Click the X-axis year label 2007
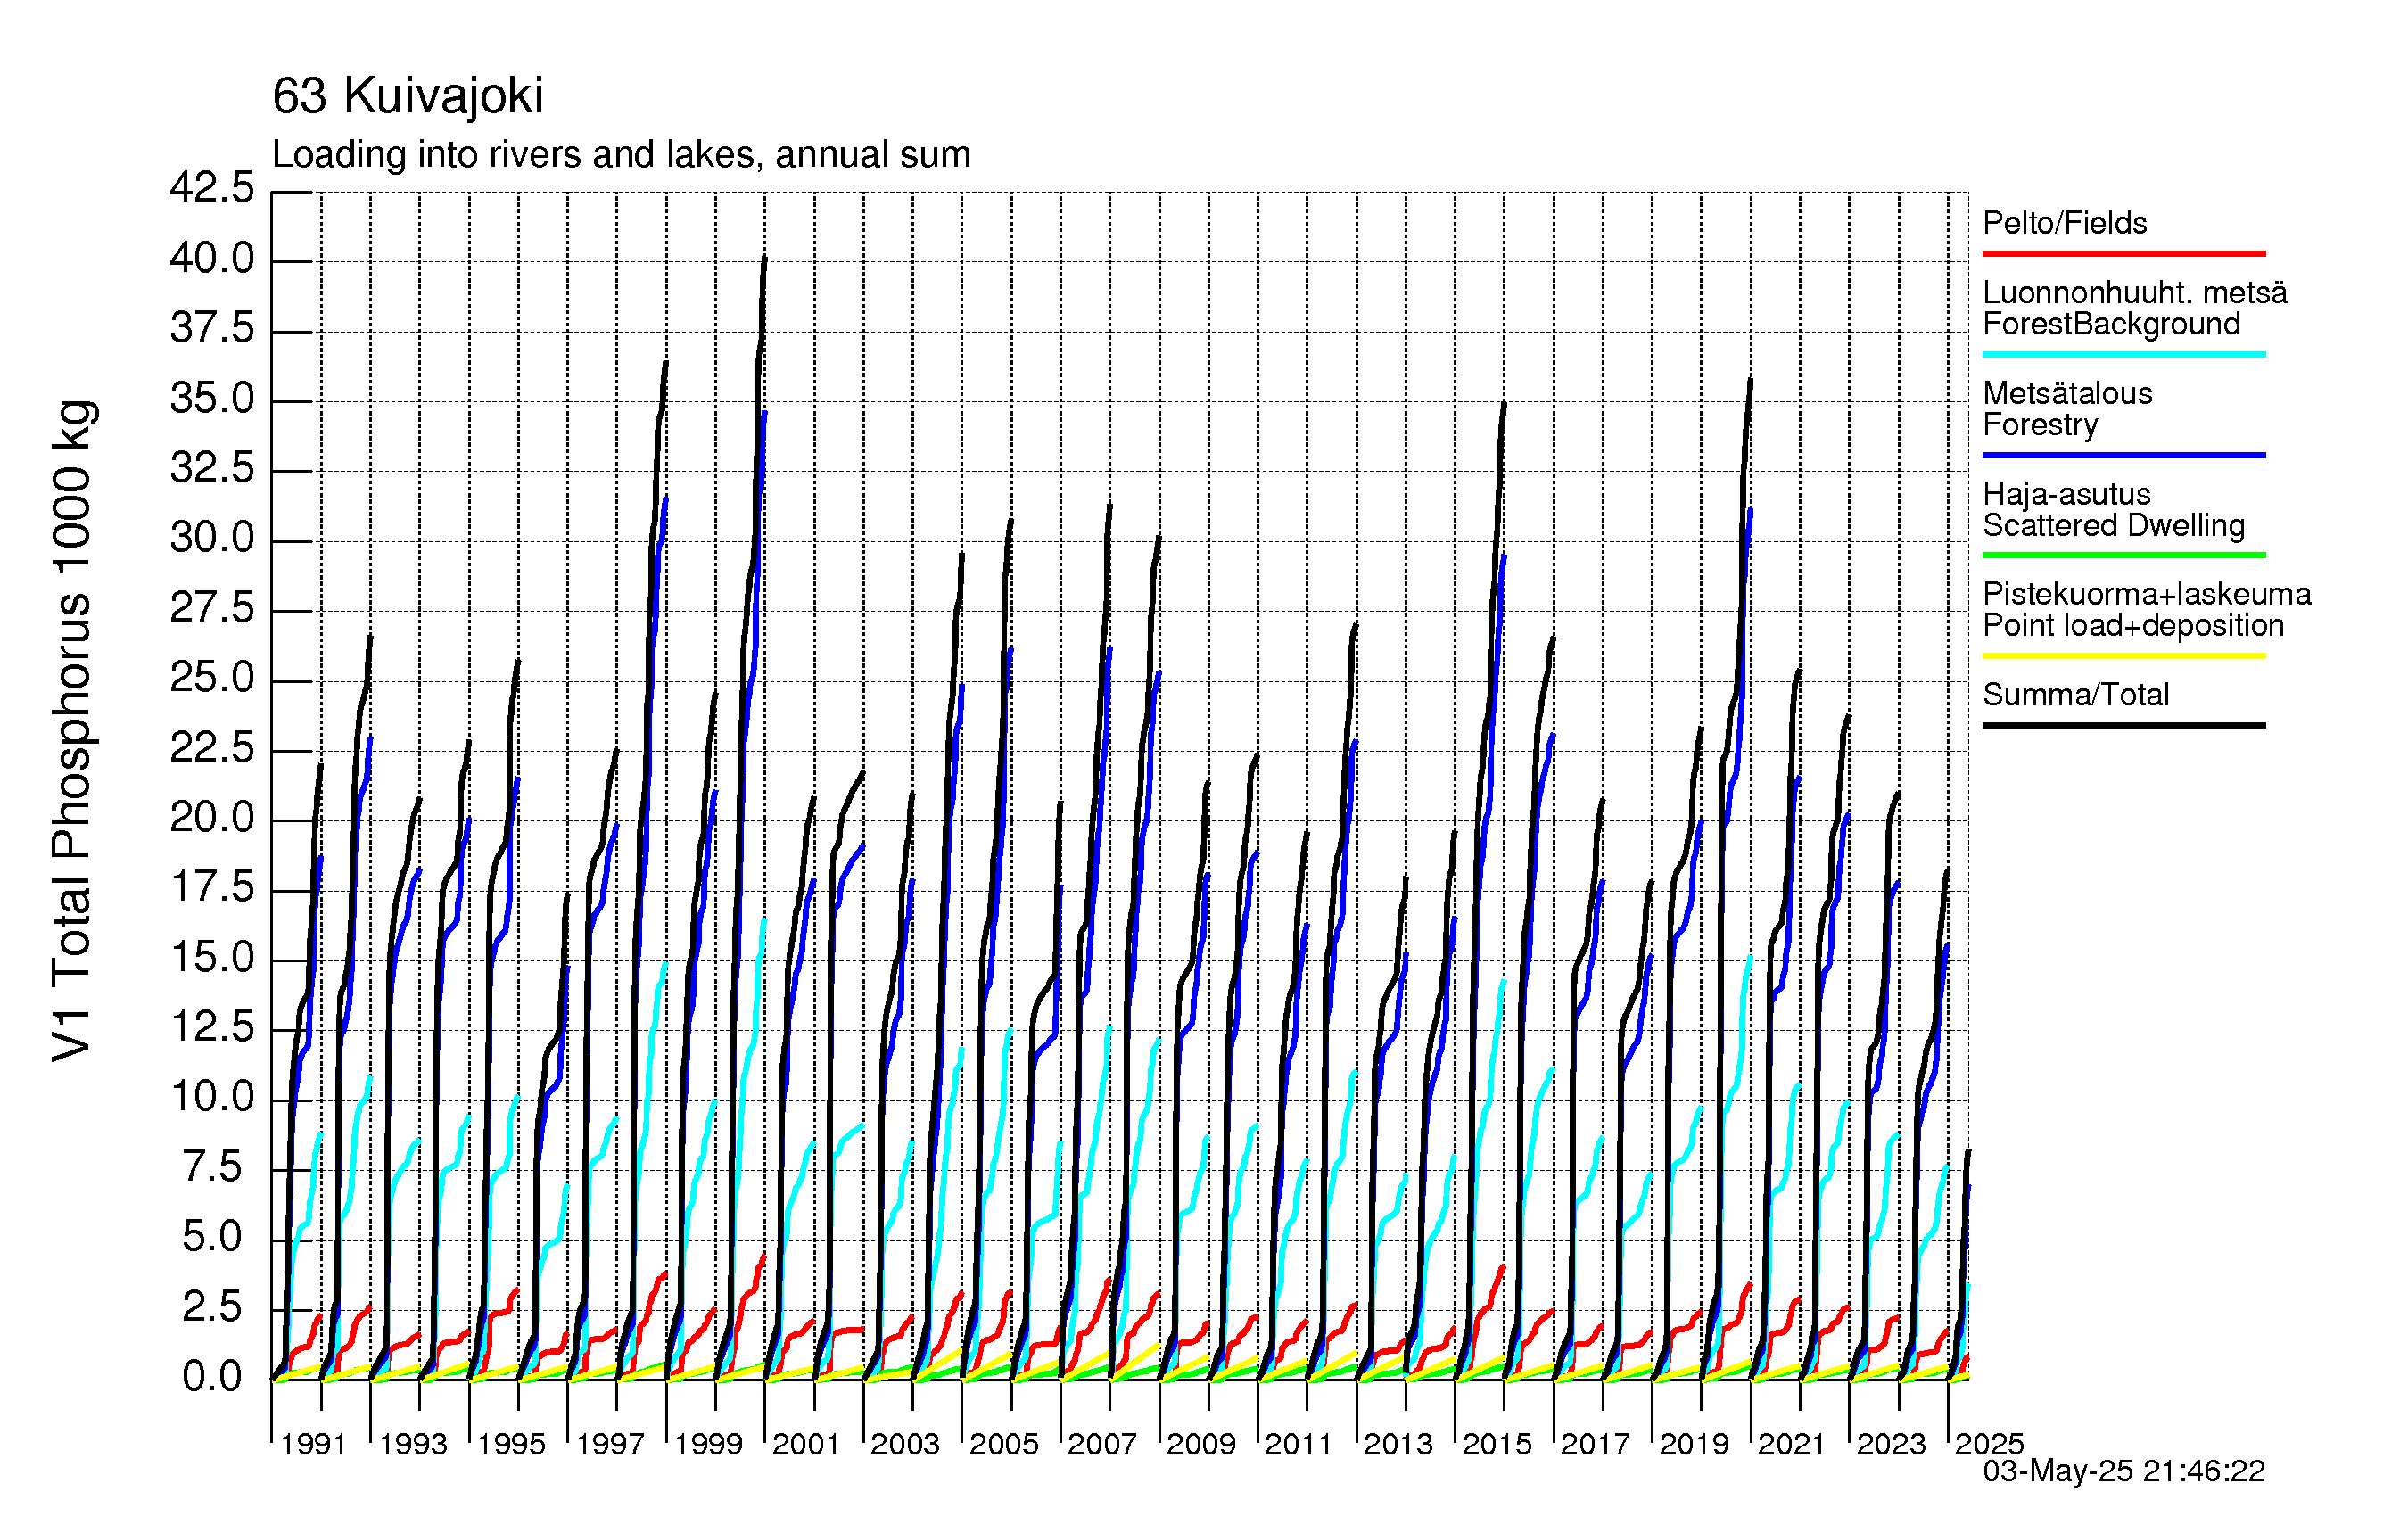The height and width of the screenshot is (1516, 2408). [1102, 1444]
